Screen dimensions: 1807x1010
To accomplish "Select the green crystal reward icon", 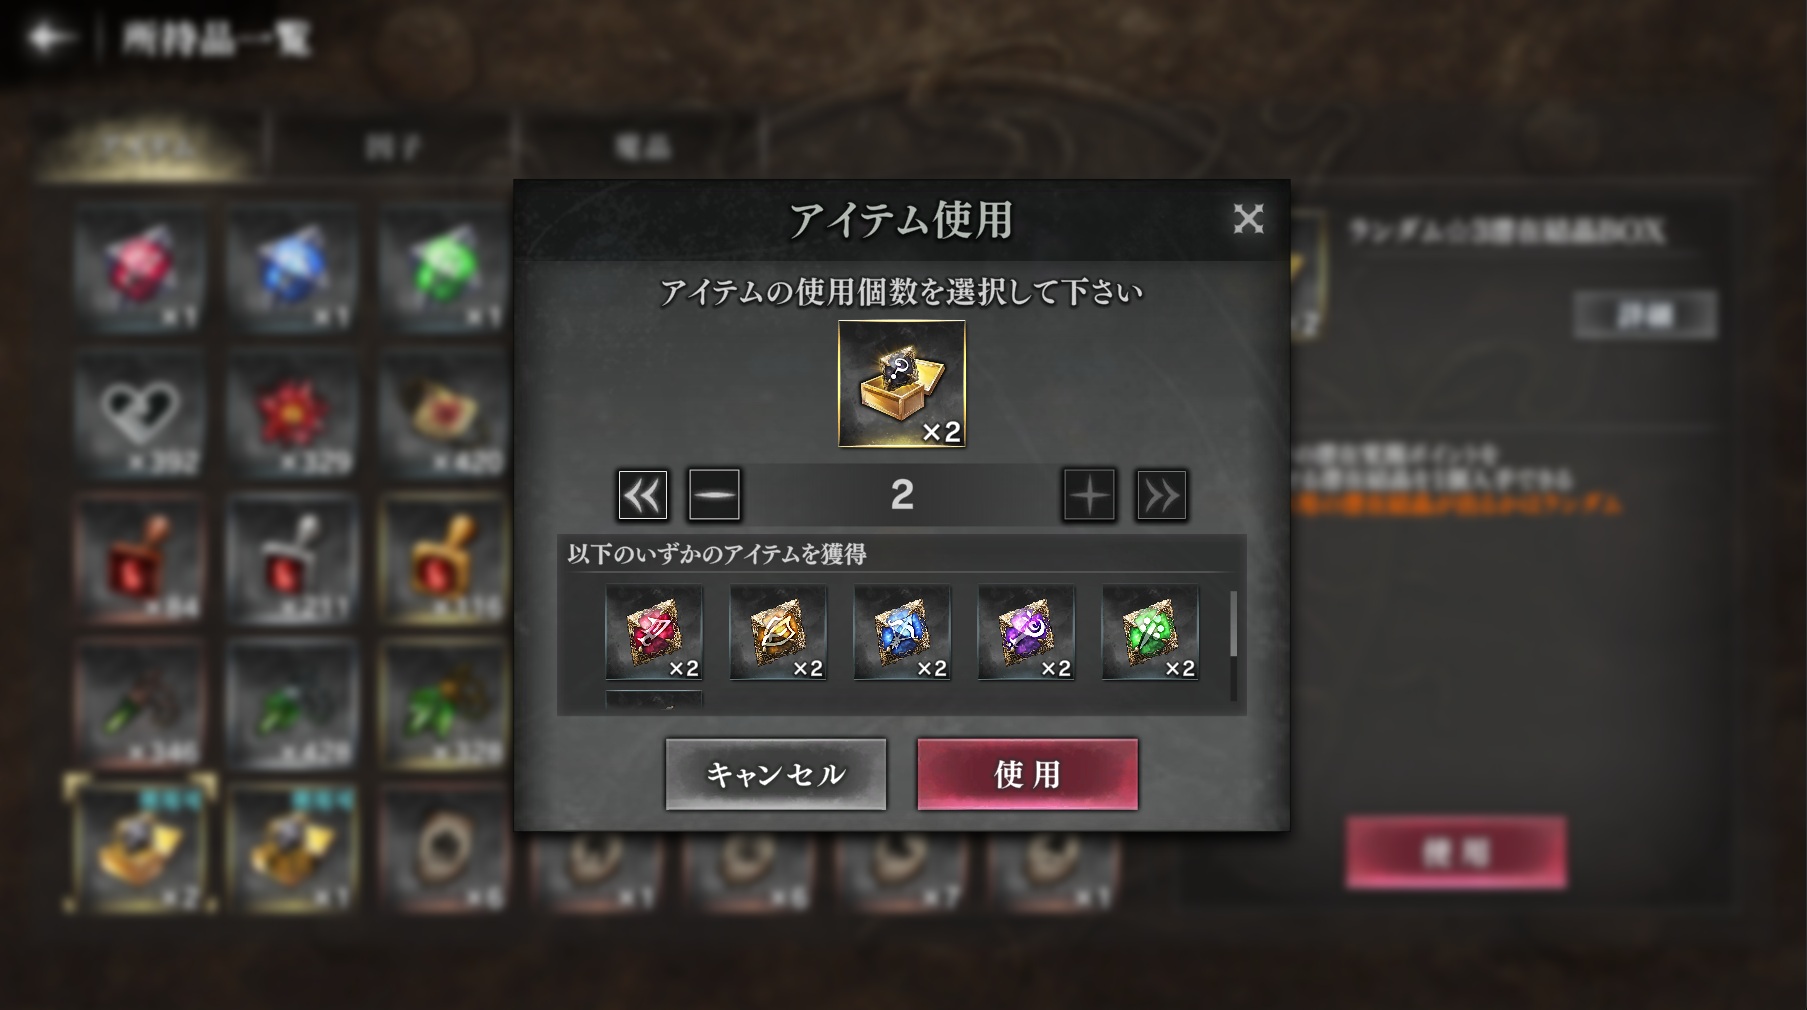I will [x=1150, y=633].
